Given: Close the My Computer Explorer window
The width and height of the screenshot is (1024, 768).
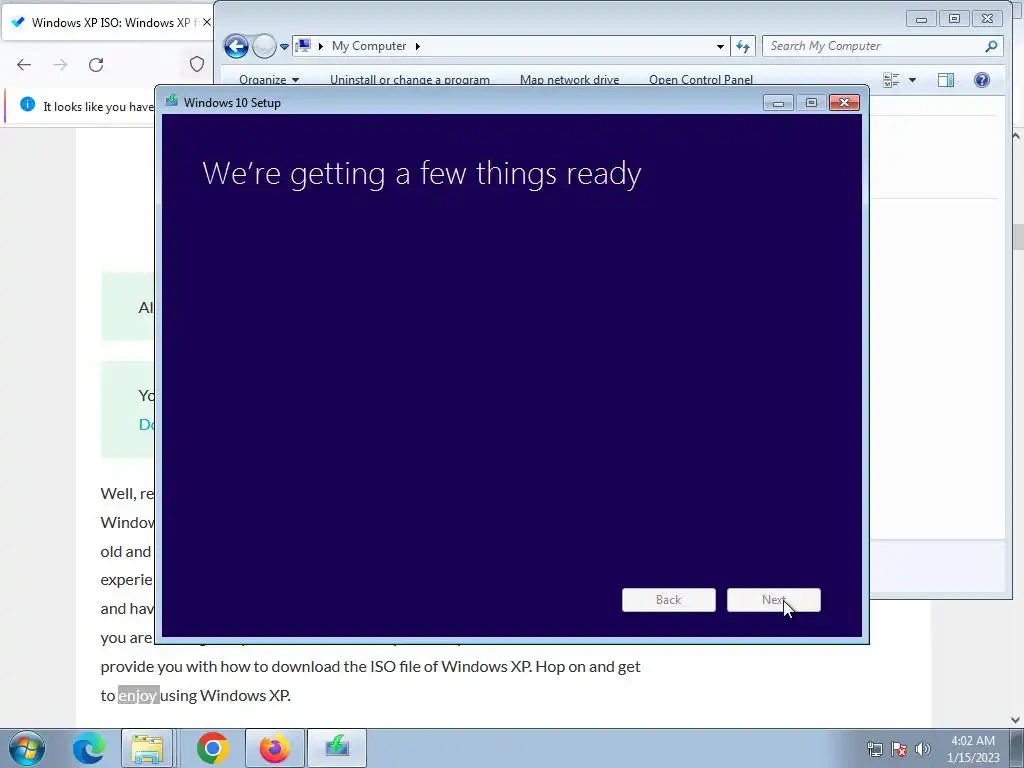Looking at the screenshot, I should pyautogui.click(x=987, y=19).
